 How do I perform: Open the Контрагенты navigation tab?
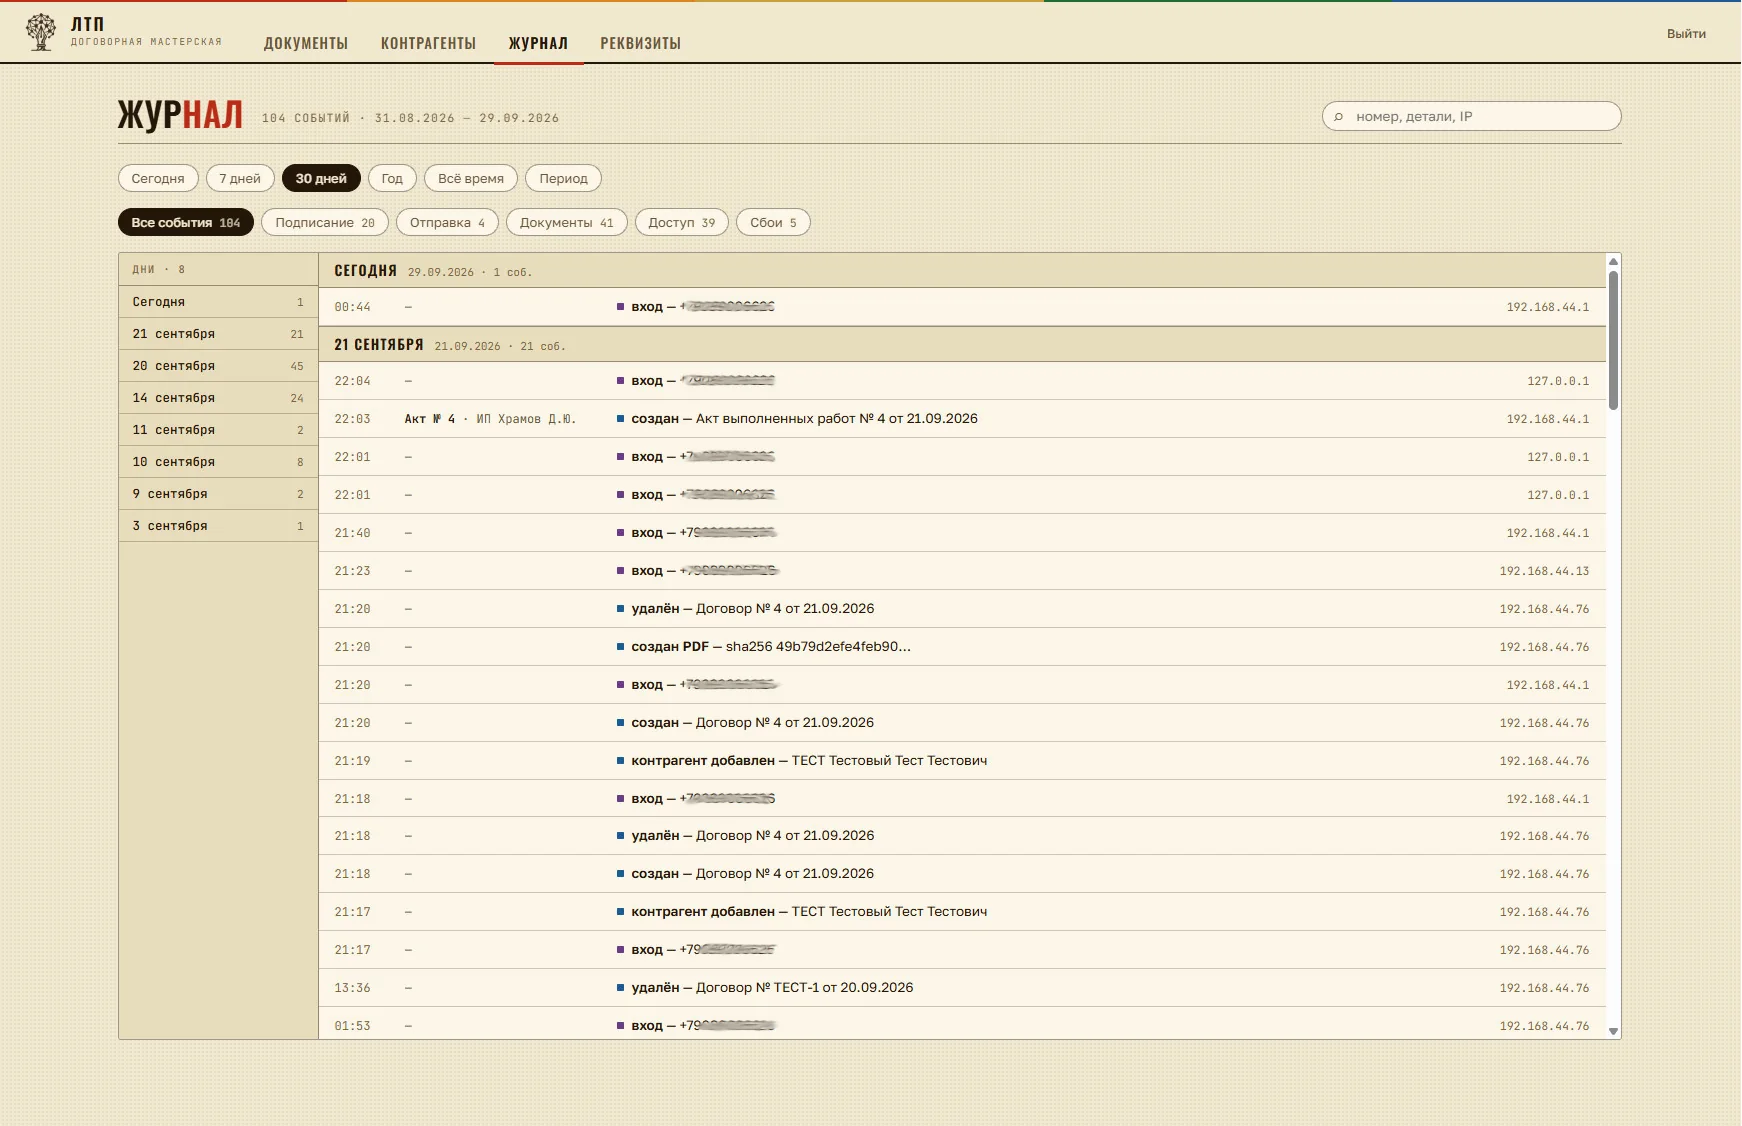point(428,43)
